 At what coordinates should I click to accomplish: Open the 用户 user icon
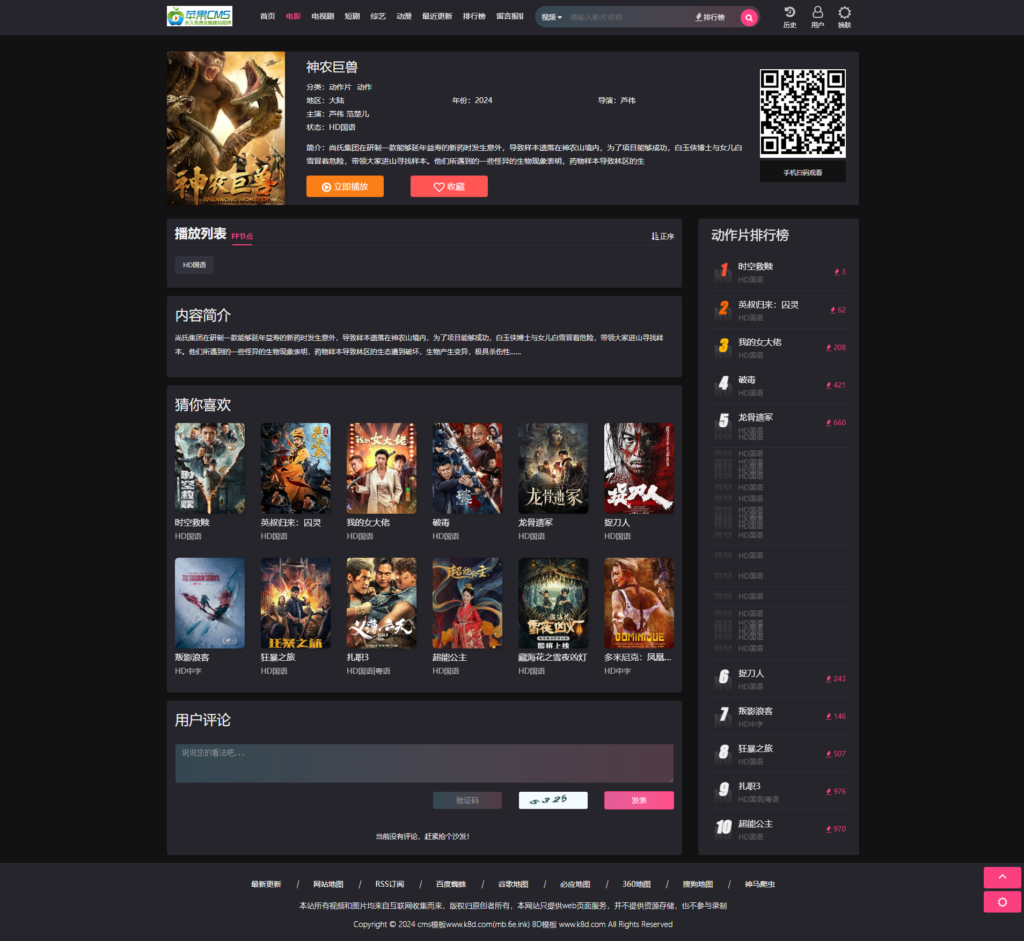(817, 17)
